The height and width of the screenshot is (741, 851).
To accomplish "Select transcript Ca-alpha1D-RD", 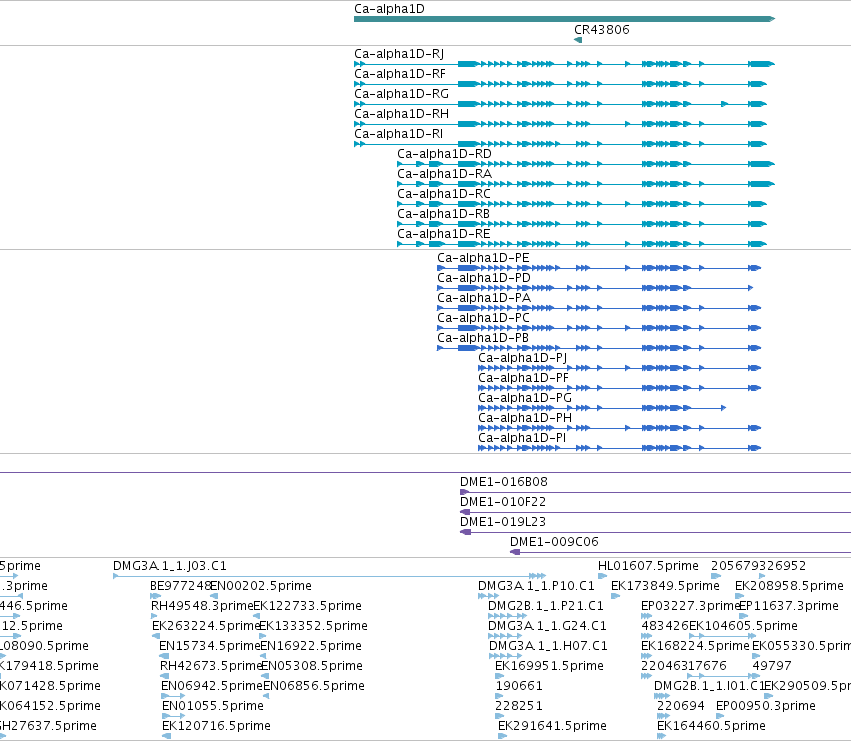I will [x=586, y=164].
